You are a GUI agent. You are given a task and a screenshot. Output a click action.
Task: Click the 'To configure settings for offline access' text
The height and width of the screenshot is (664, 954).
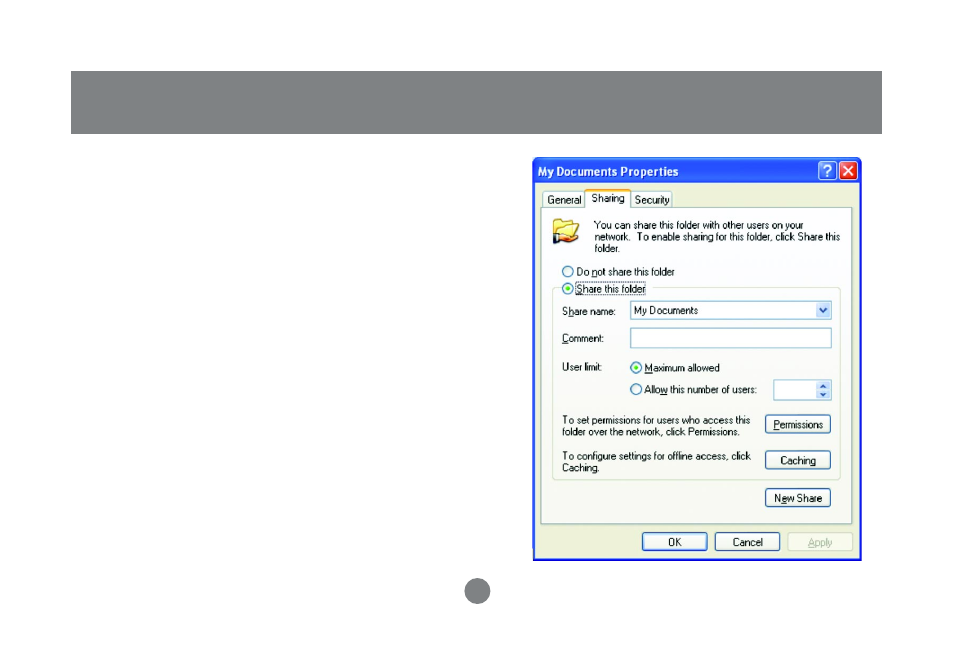tap(656, 461)
